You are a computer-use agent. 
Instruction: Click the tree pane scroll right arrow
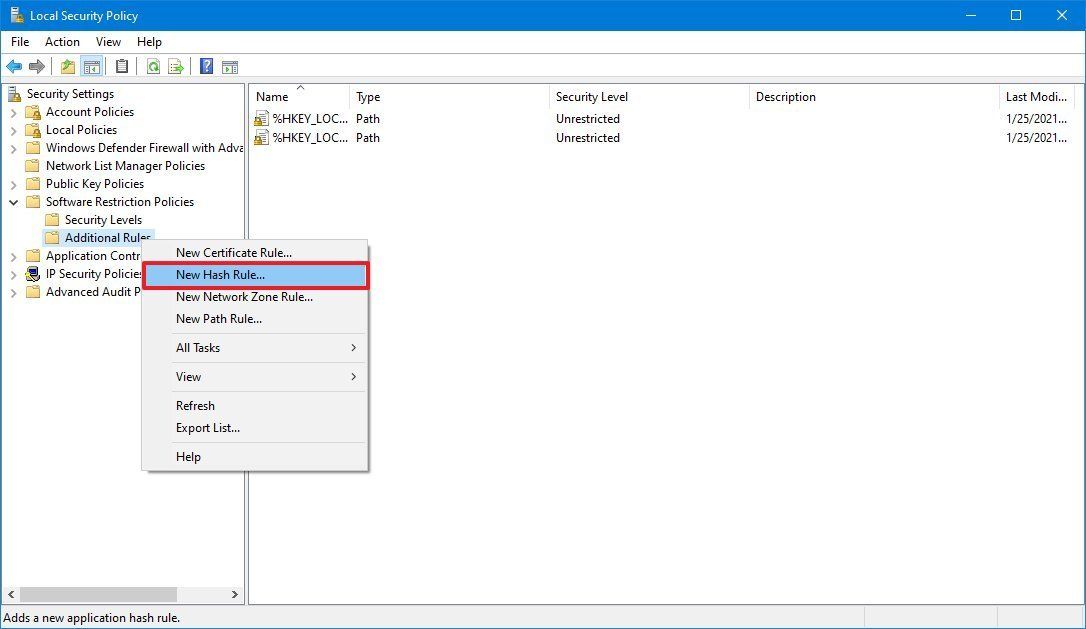click(235, 594)
